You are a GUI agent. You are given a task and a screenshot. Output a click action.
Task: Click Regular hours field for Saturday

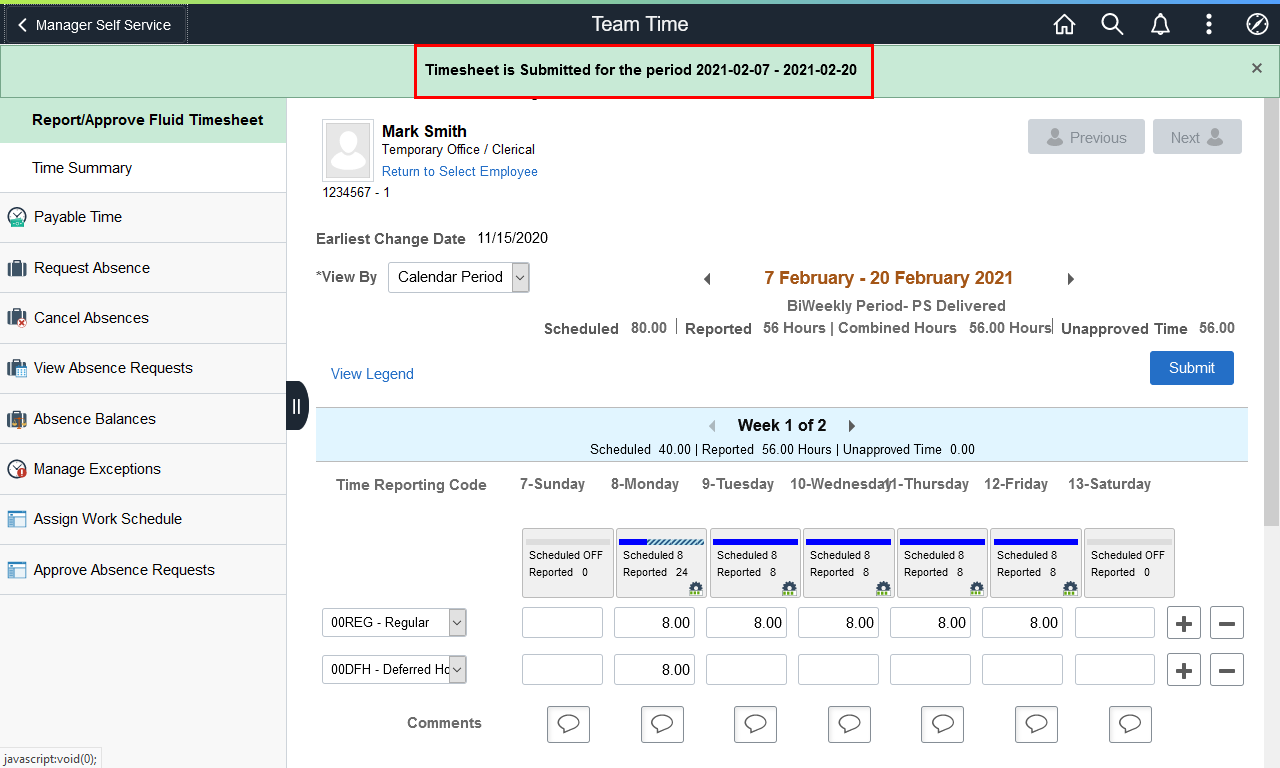(1115, 622)
